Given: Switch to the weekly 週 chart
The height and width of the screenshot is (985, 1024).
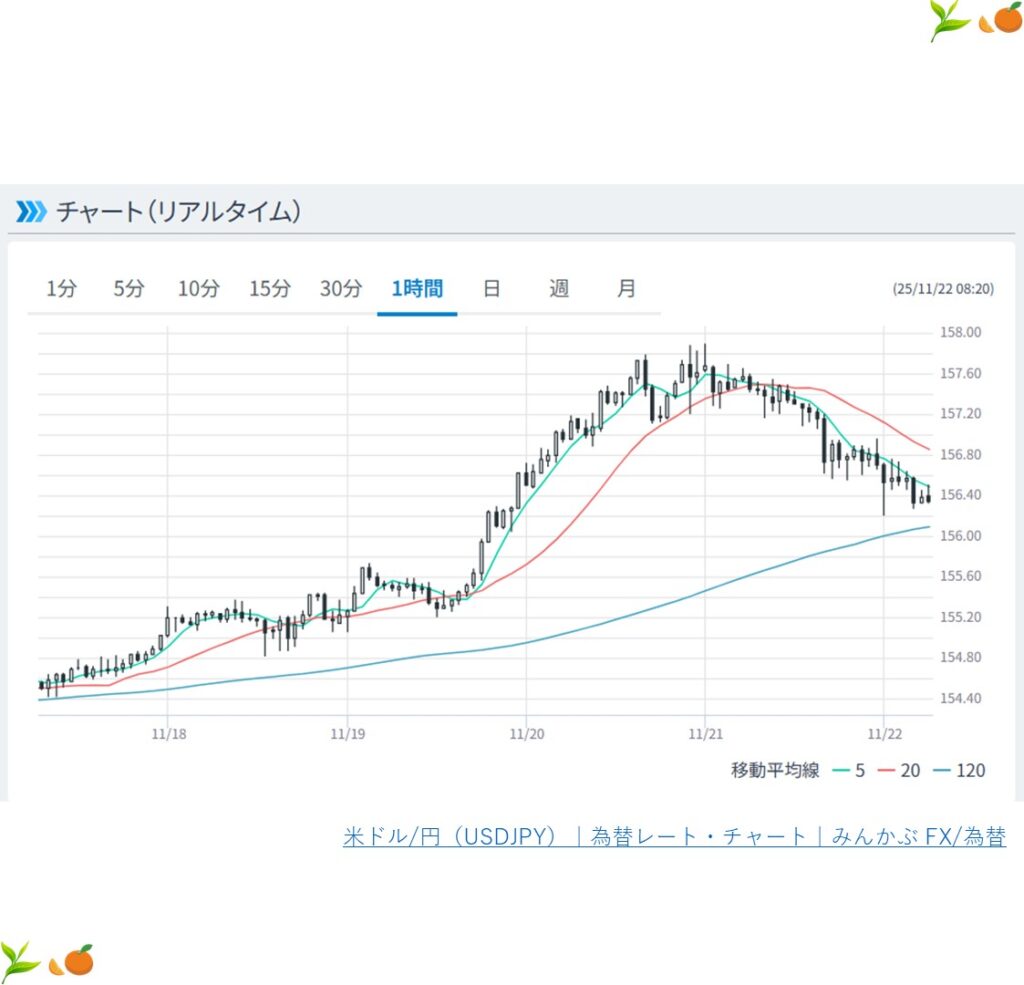Looking at the screenshot, I should click(x=559, y=289).
